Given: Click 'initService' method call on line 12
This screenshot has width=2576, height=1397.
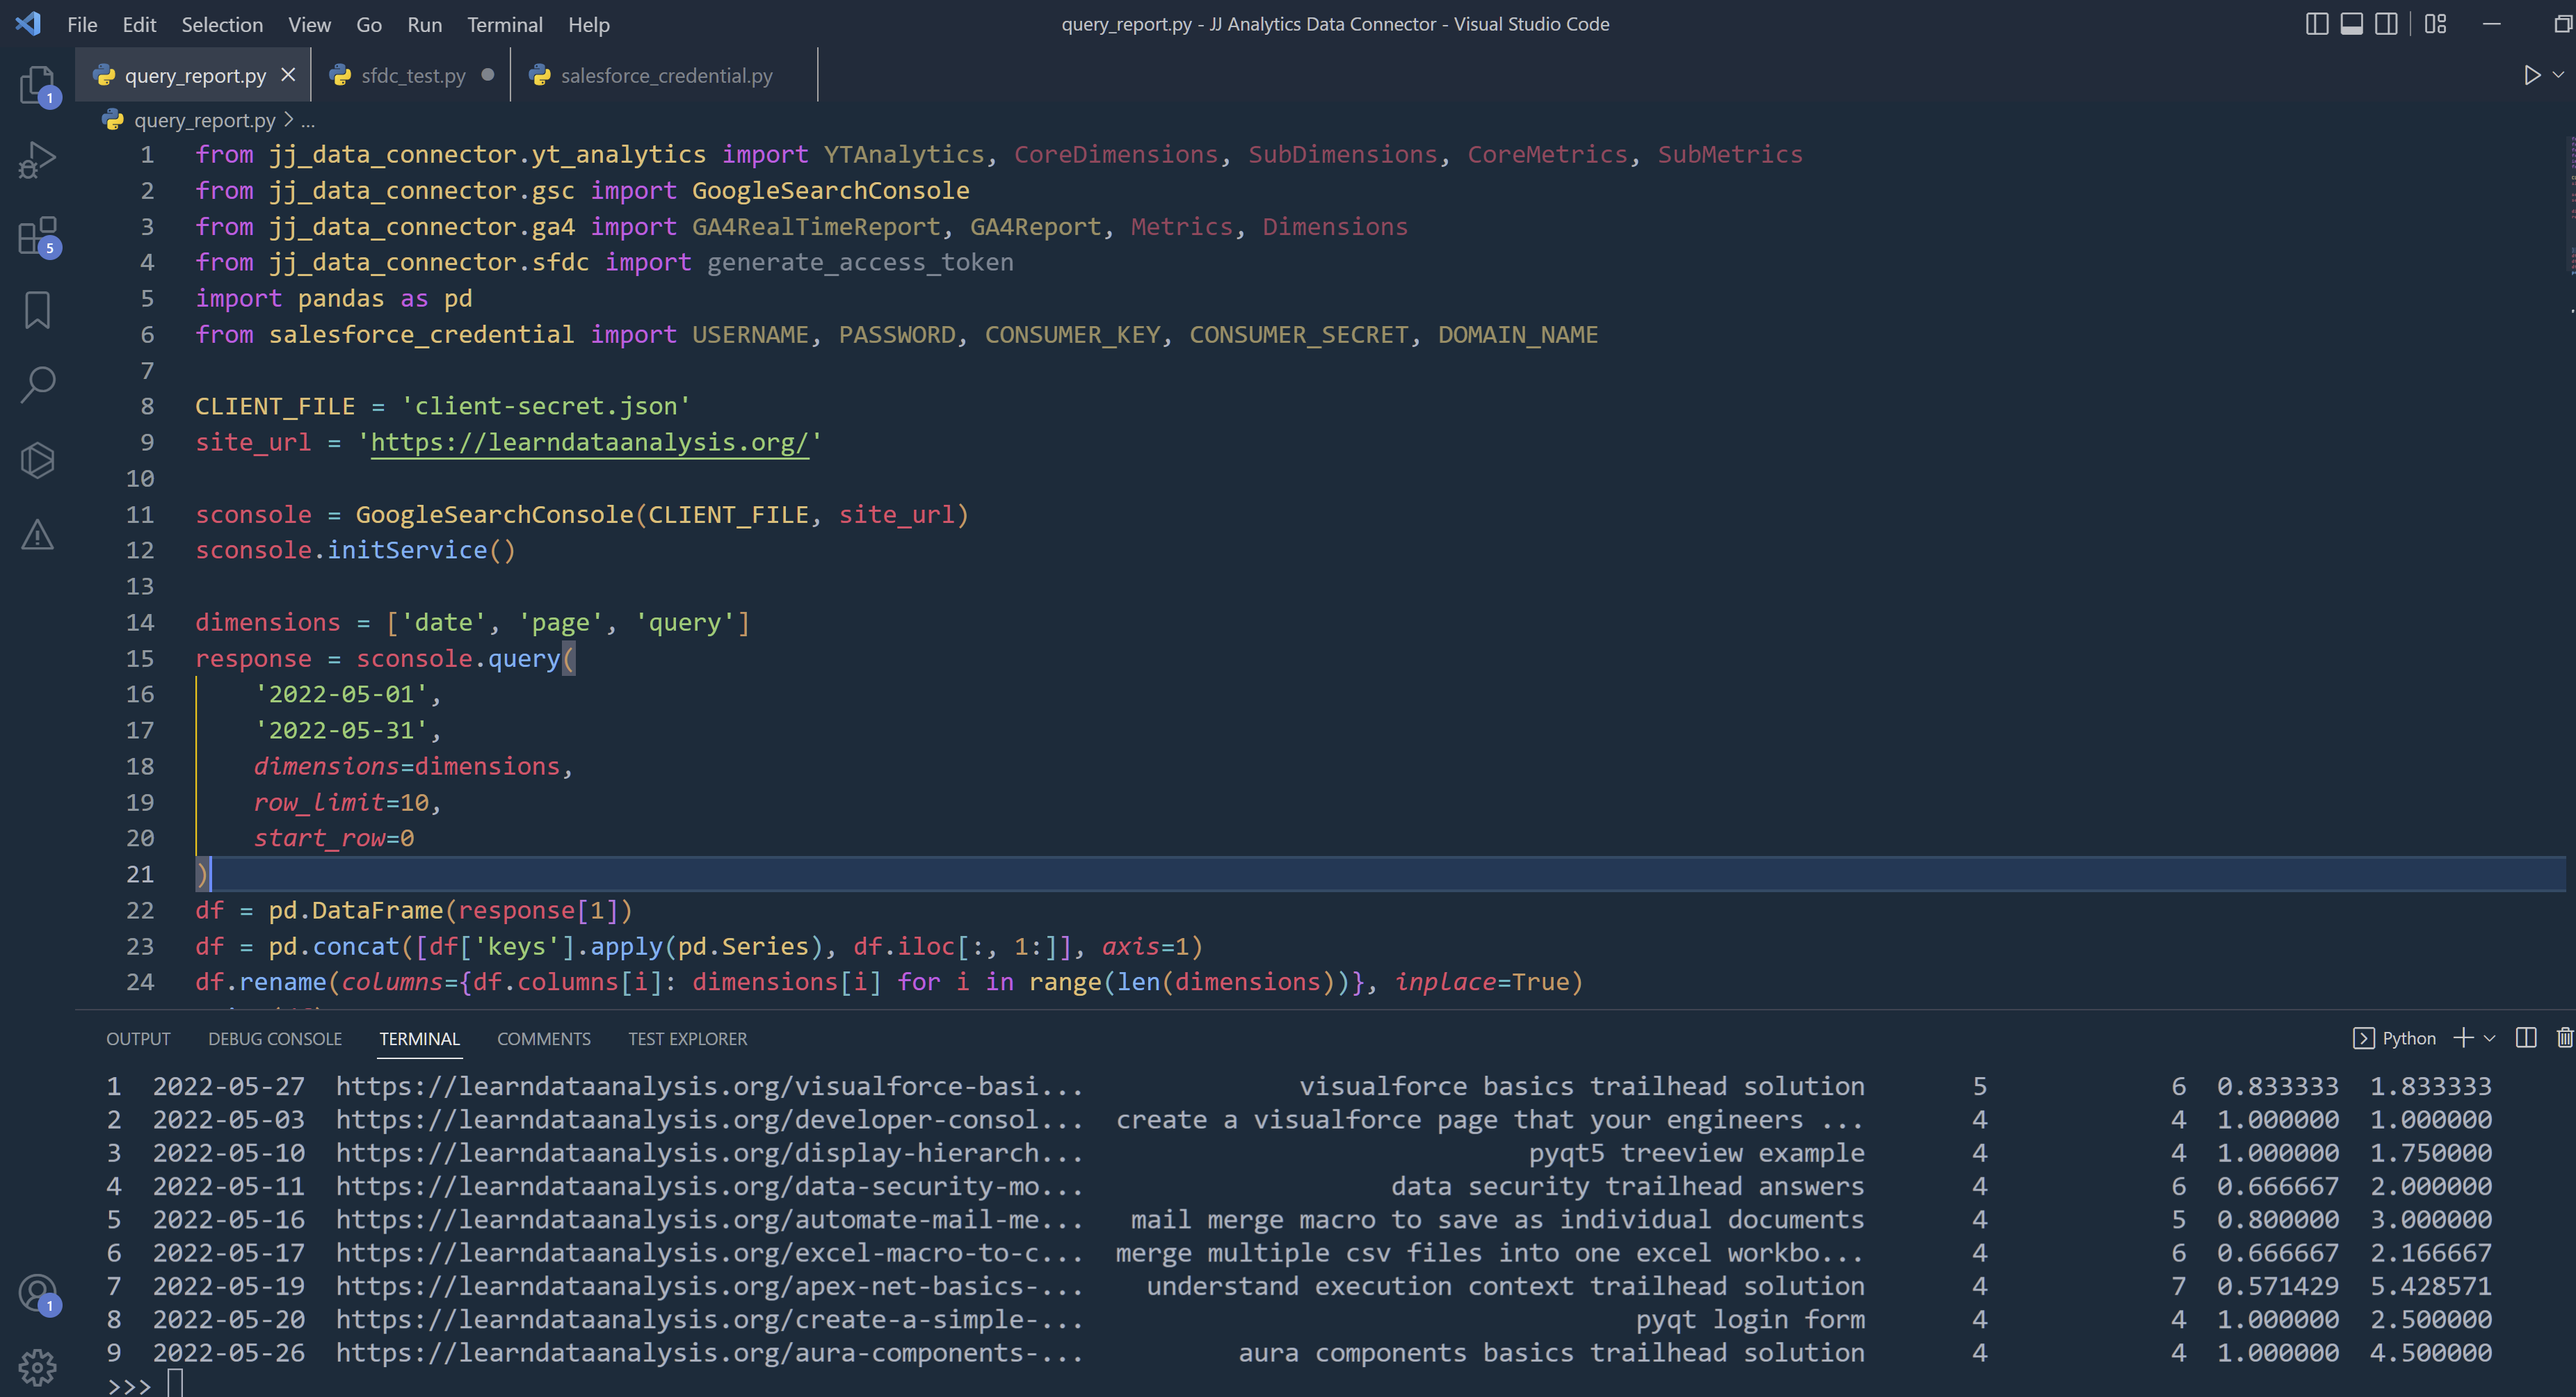Looking at the screenshot, I should click(407, 550).
